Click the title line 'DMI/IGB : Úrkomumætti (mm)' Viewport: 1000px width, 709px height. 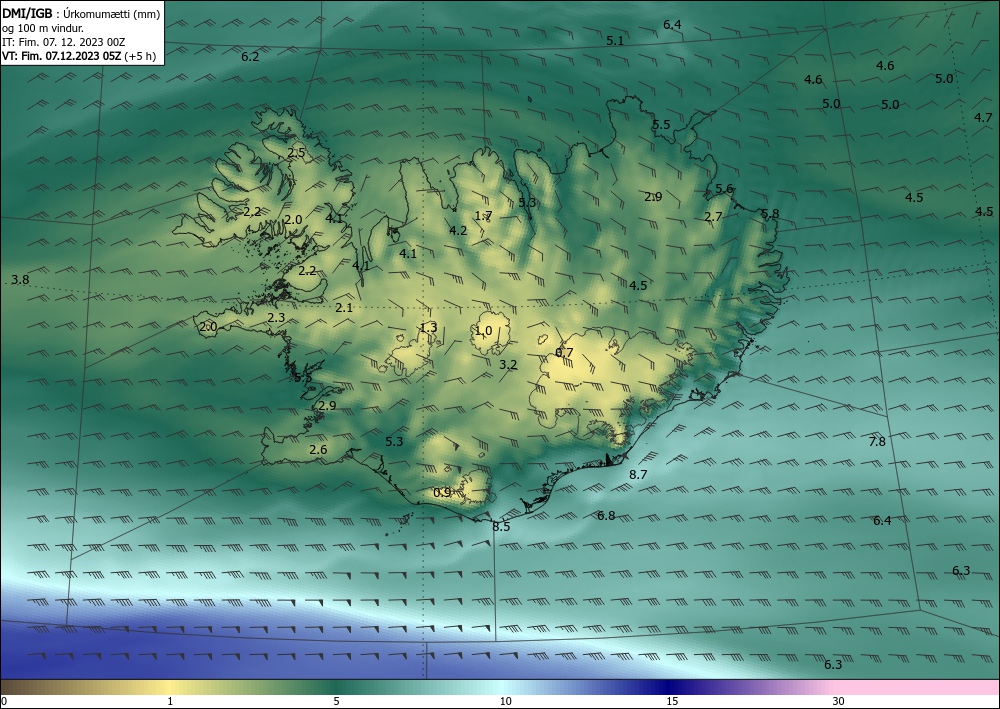pos(81,13)
